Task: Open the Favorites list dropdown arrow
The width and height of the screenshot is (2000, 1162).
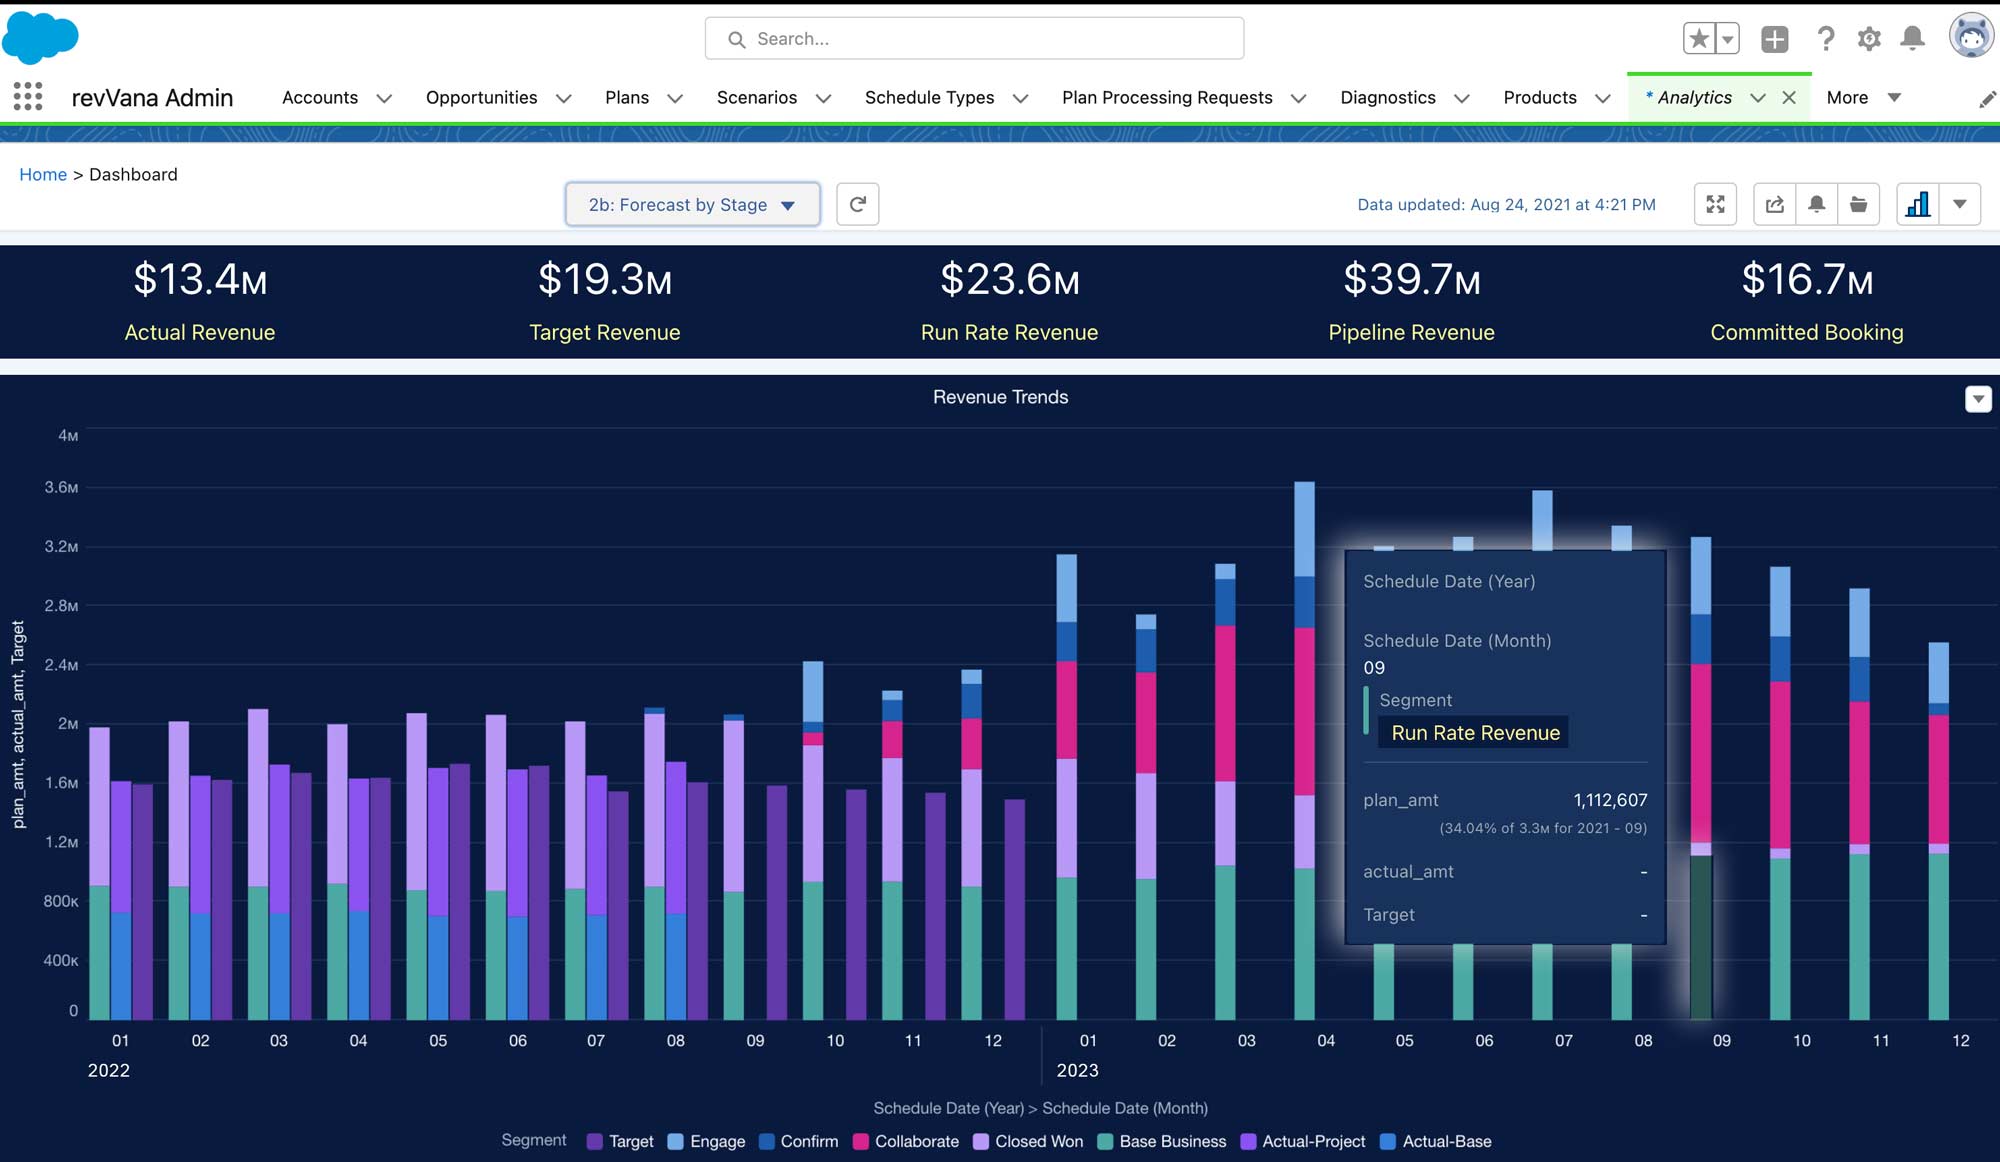Action: point(1727,39)
